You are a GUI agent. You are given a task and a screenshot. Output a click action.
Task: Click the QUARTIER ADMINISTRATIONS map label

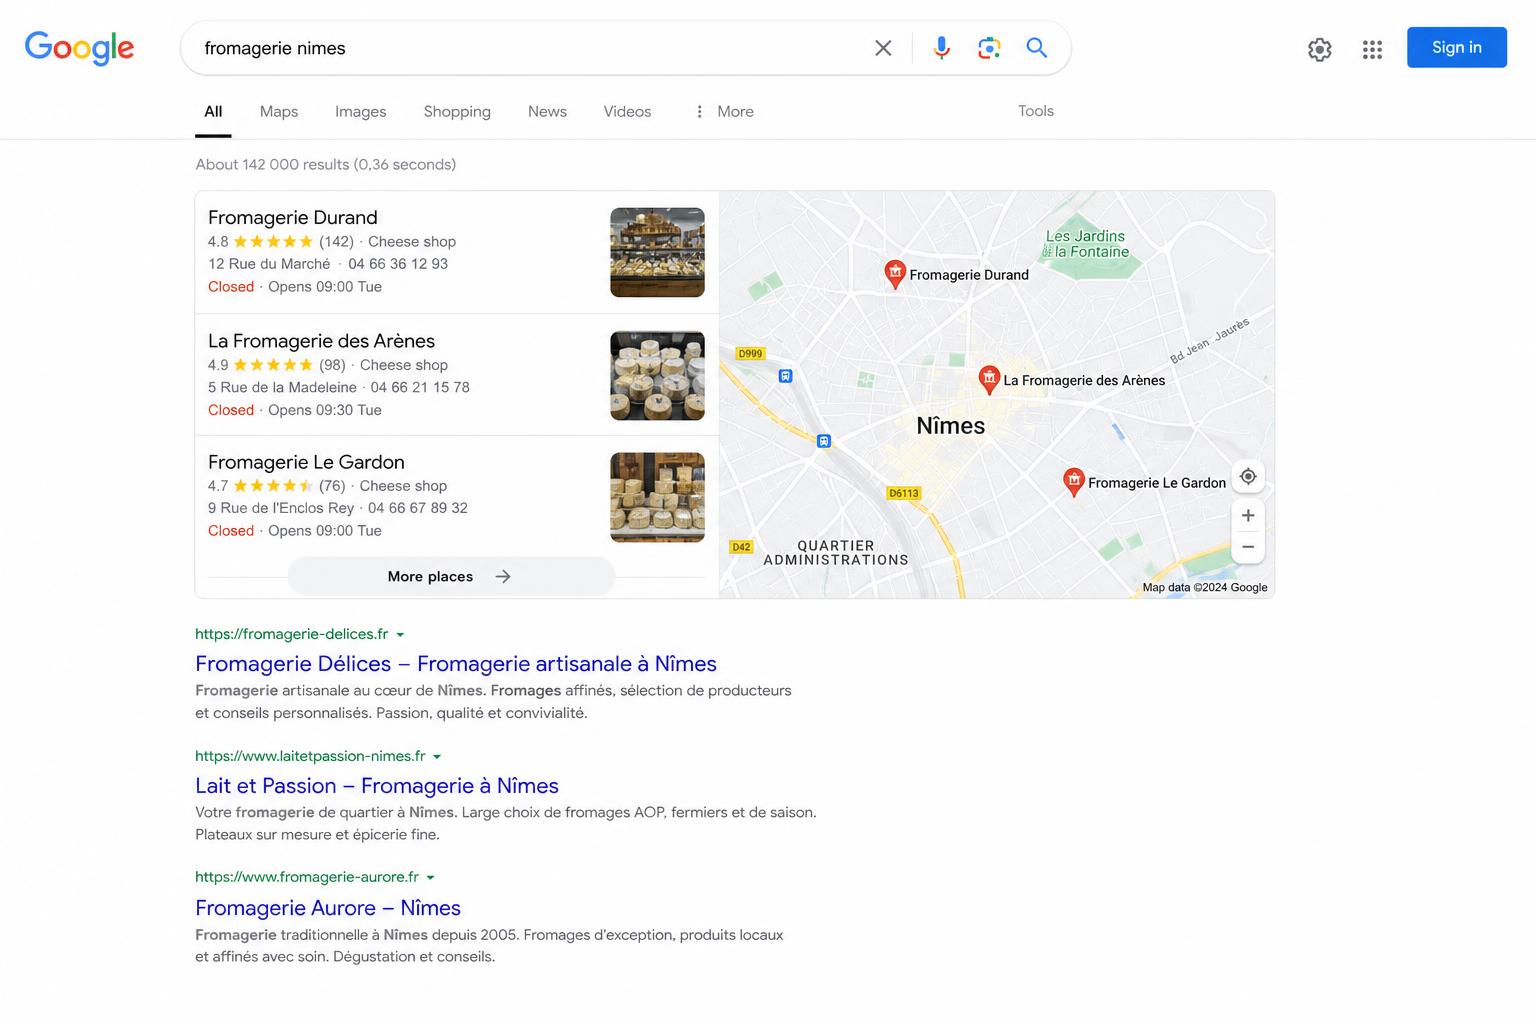[836, 553]
